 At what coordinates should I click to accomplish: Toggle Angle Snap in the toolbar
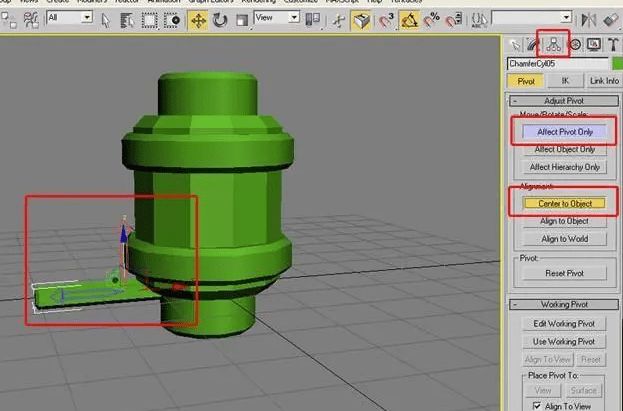[409, 20]
